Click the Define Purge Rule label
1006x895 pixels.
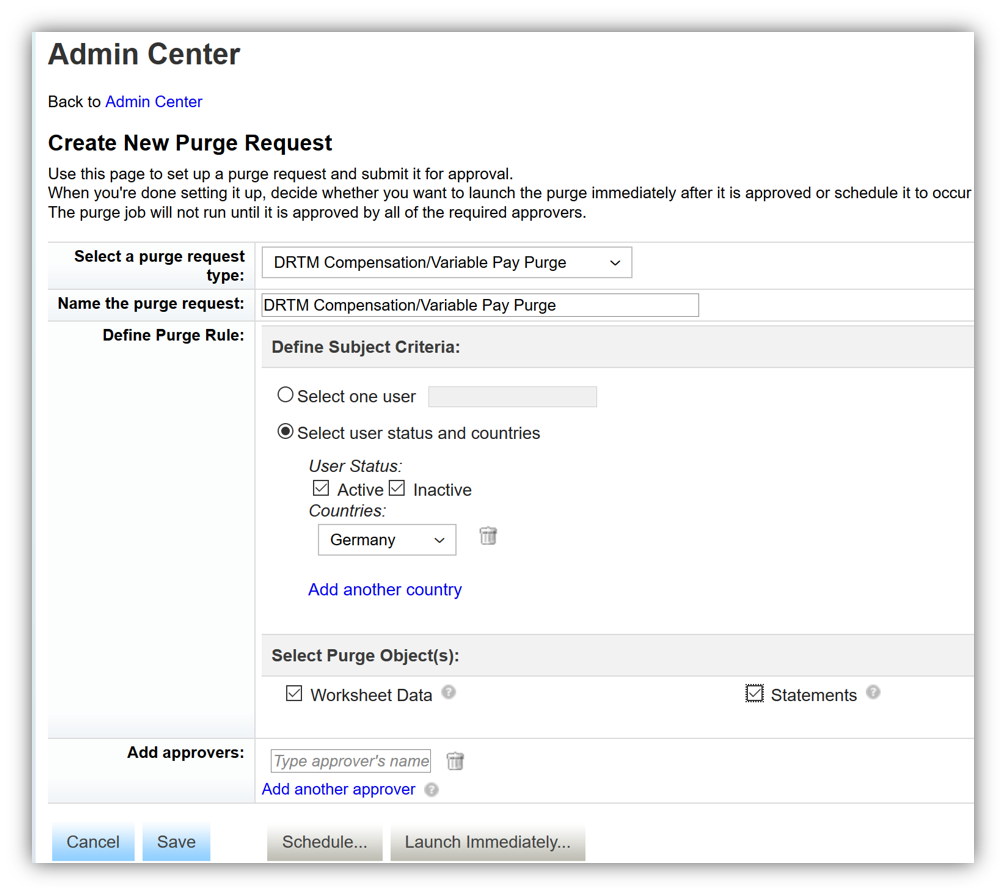(x=173, y=335)
